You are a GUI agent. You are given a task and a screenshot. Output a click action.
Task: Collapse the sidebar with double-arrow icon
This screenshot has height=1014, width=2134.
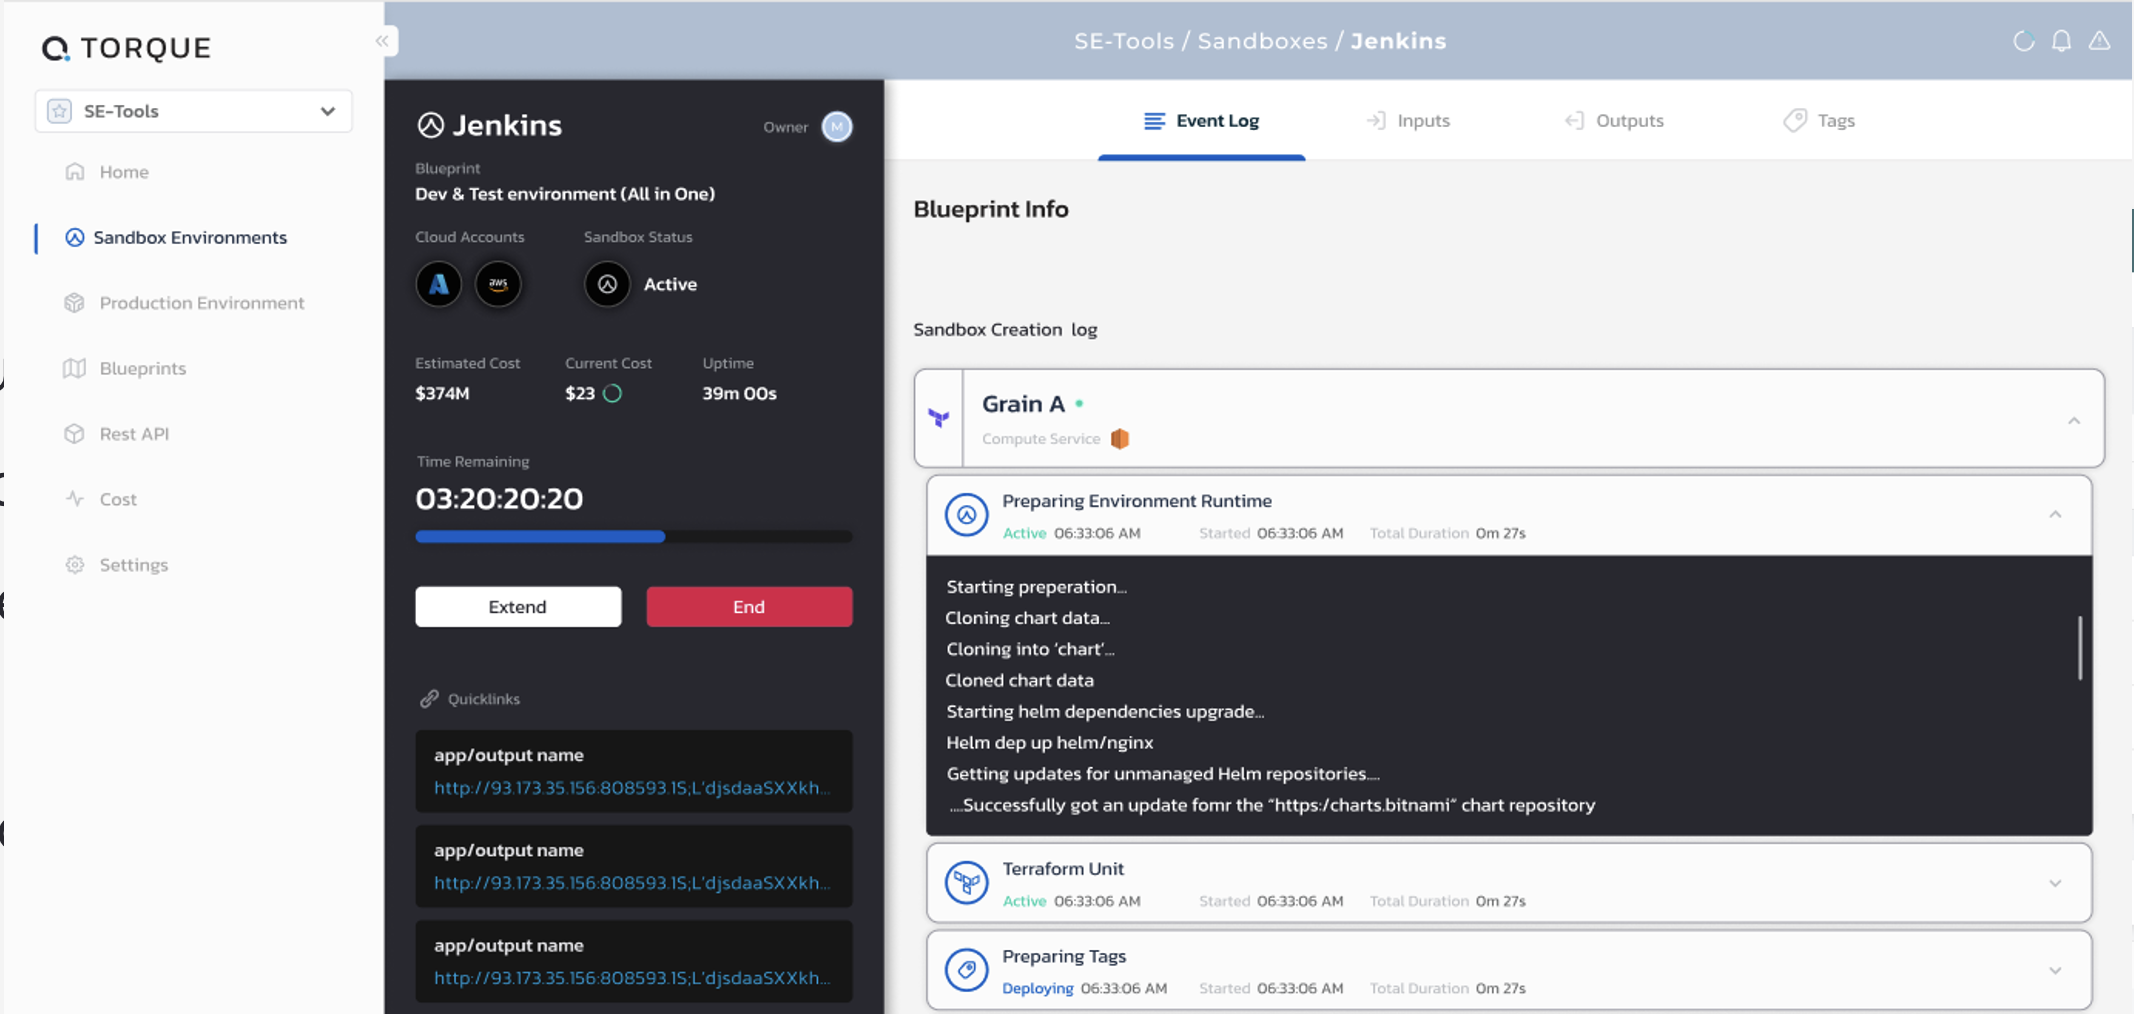[x=383, y=41]
